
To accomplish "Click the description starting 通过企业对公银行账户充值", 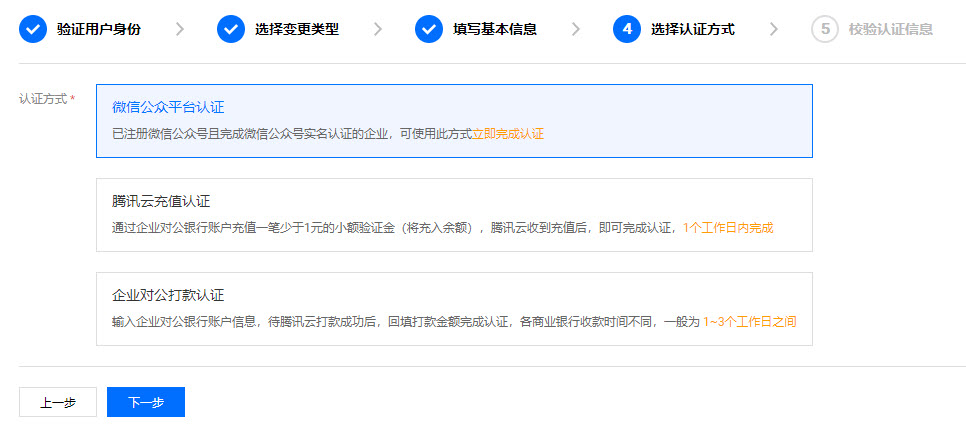I will pyautogui.click(x=442, y=228).
